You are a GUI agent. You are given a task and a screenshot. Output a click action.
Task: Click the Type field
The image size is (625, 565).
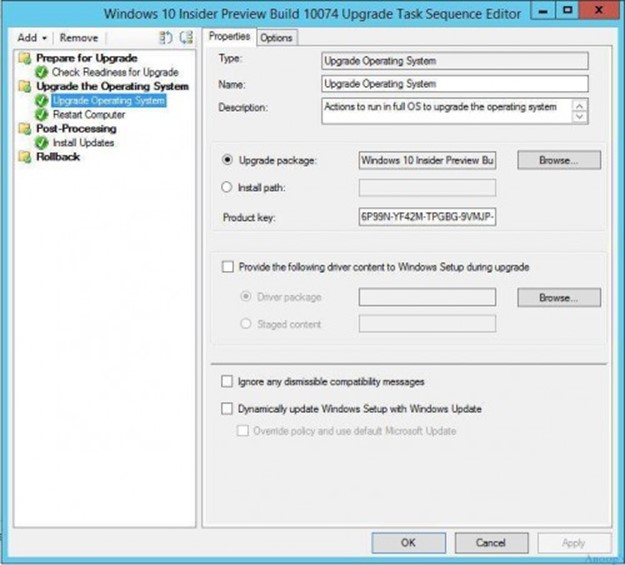455,61
